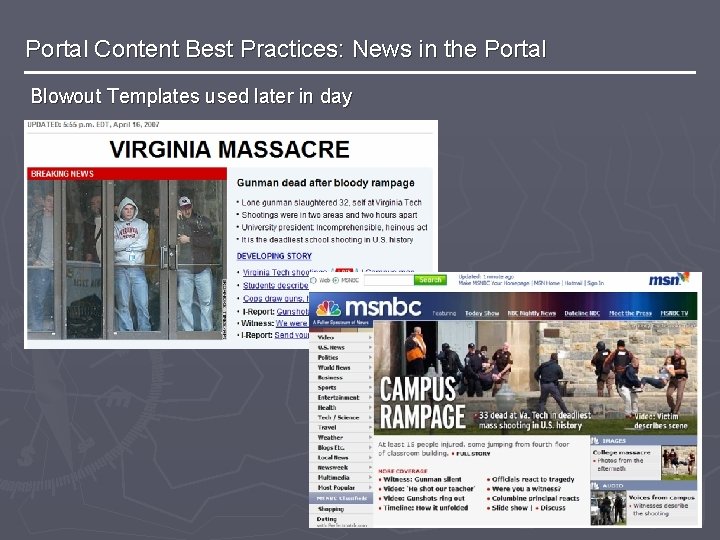Viewport: 720px width, 540px height.
Task: Click the MSN Home link
Action: 546,283
